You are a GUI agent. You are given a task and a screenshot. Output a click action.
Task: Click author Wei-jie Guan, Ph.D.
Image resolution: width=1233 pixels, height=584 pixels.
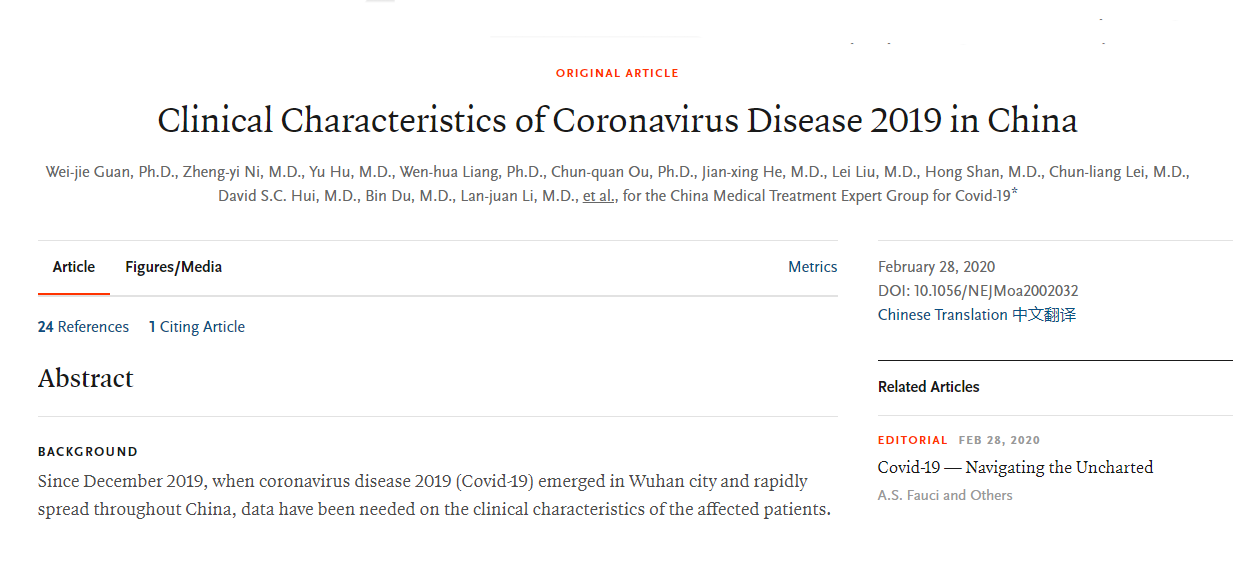pyautogui.click(x=108, y=172)
